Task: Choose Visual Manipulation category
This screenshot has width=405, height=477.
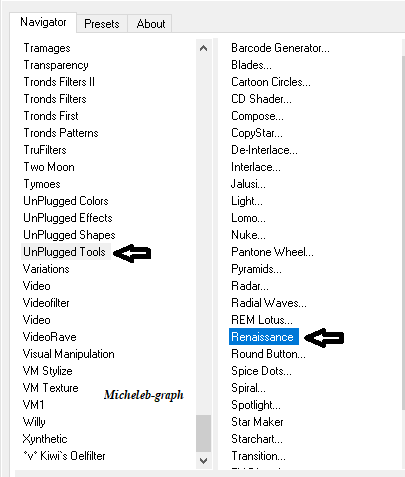Action: coord(68,354)
